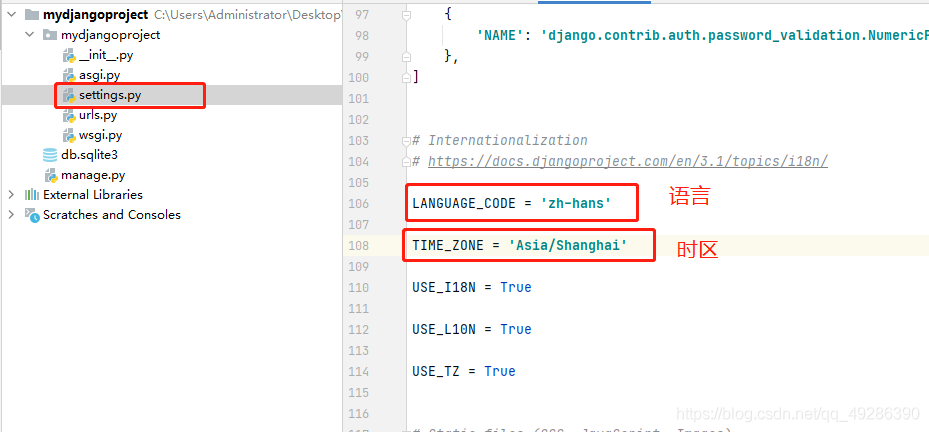Screen dimensions: 929x432
Task: Select __init__.py in the project tree
Action: coord(106,56)
